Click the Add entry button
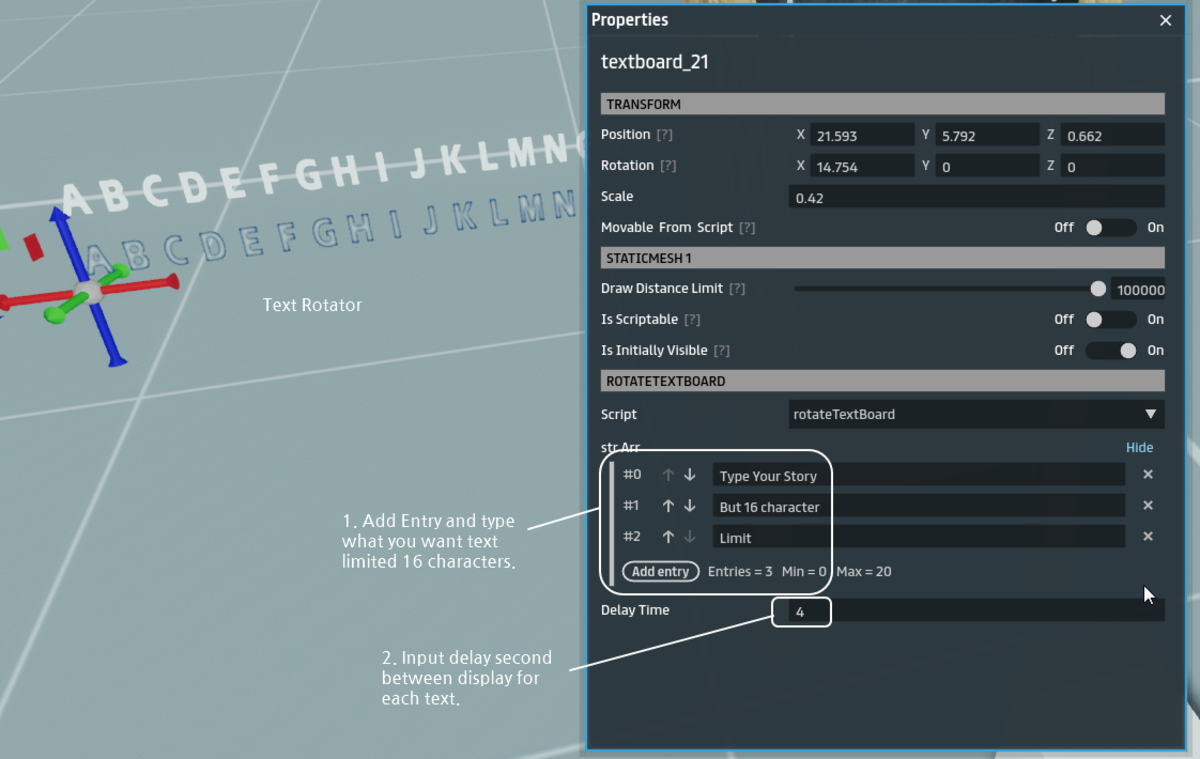 (x=659, y=571)
